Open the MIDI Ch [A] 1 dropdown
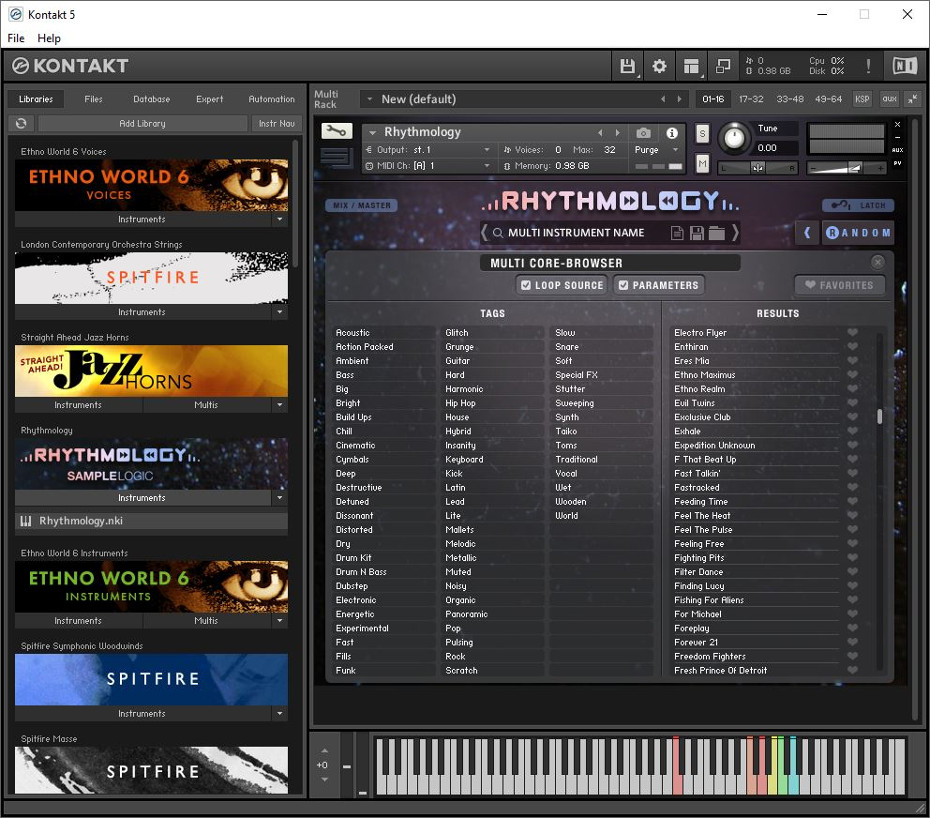 (x=487, y=166)
